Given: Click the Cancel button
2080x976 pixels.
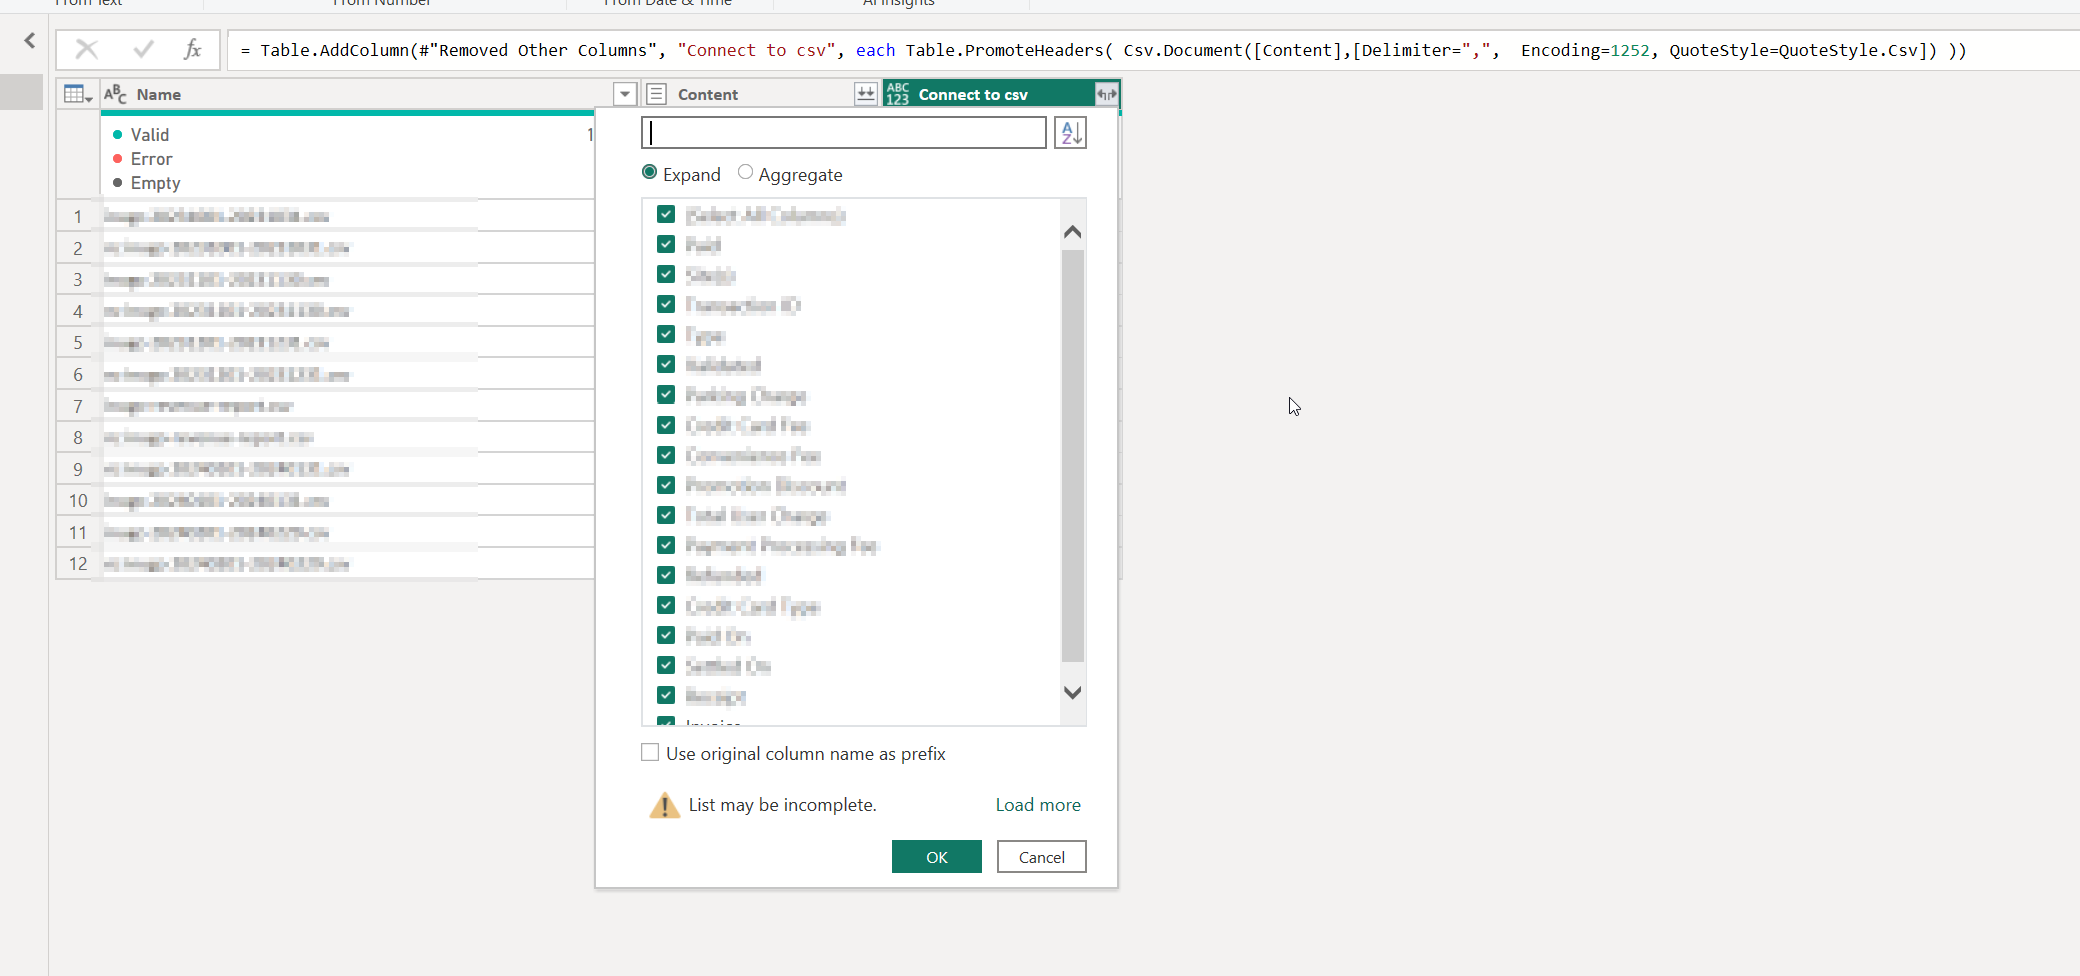Looking at the screenshot, I should [1041, 857].
